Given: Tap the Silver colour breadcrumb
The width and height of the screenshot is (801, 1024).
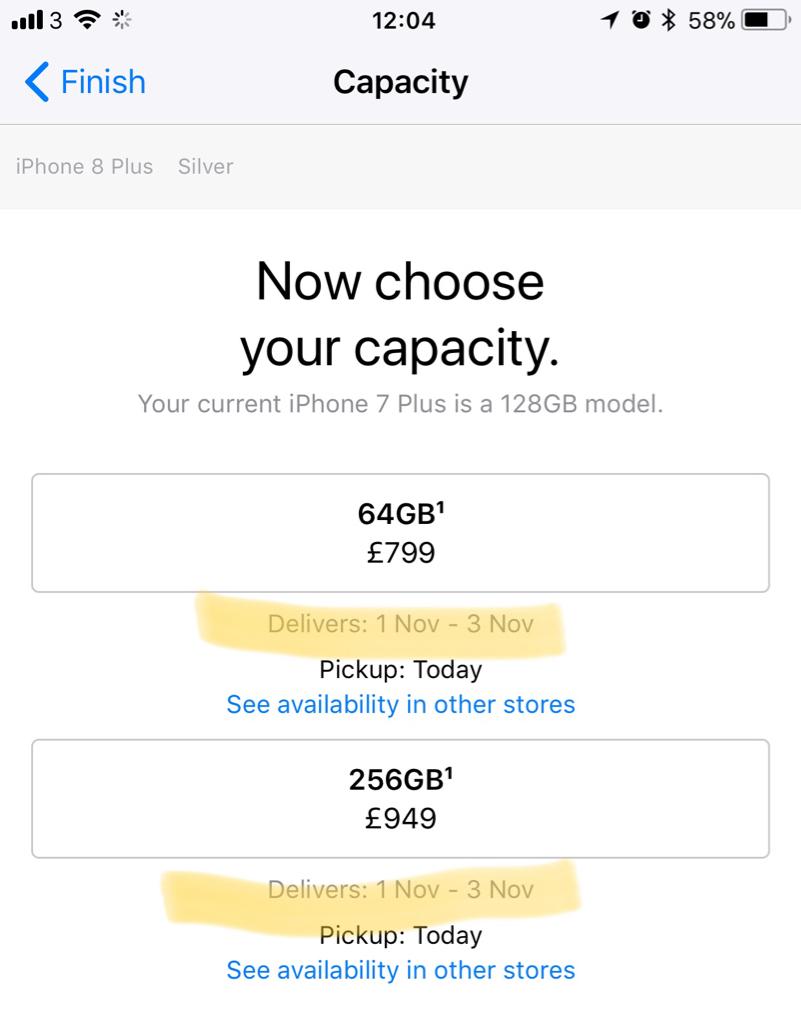Looking at the screenshot, I should pyautogui.click(x=205, y=167).
